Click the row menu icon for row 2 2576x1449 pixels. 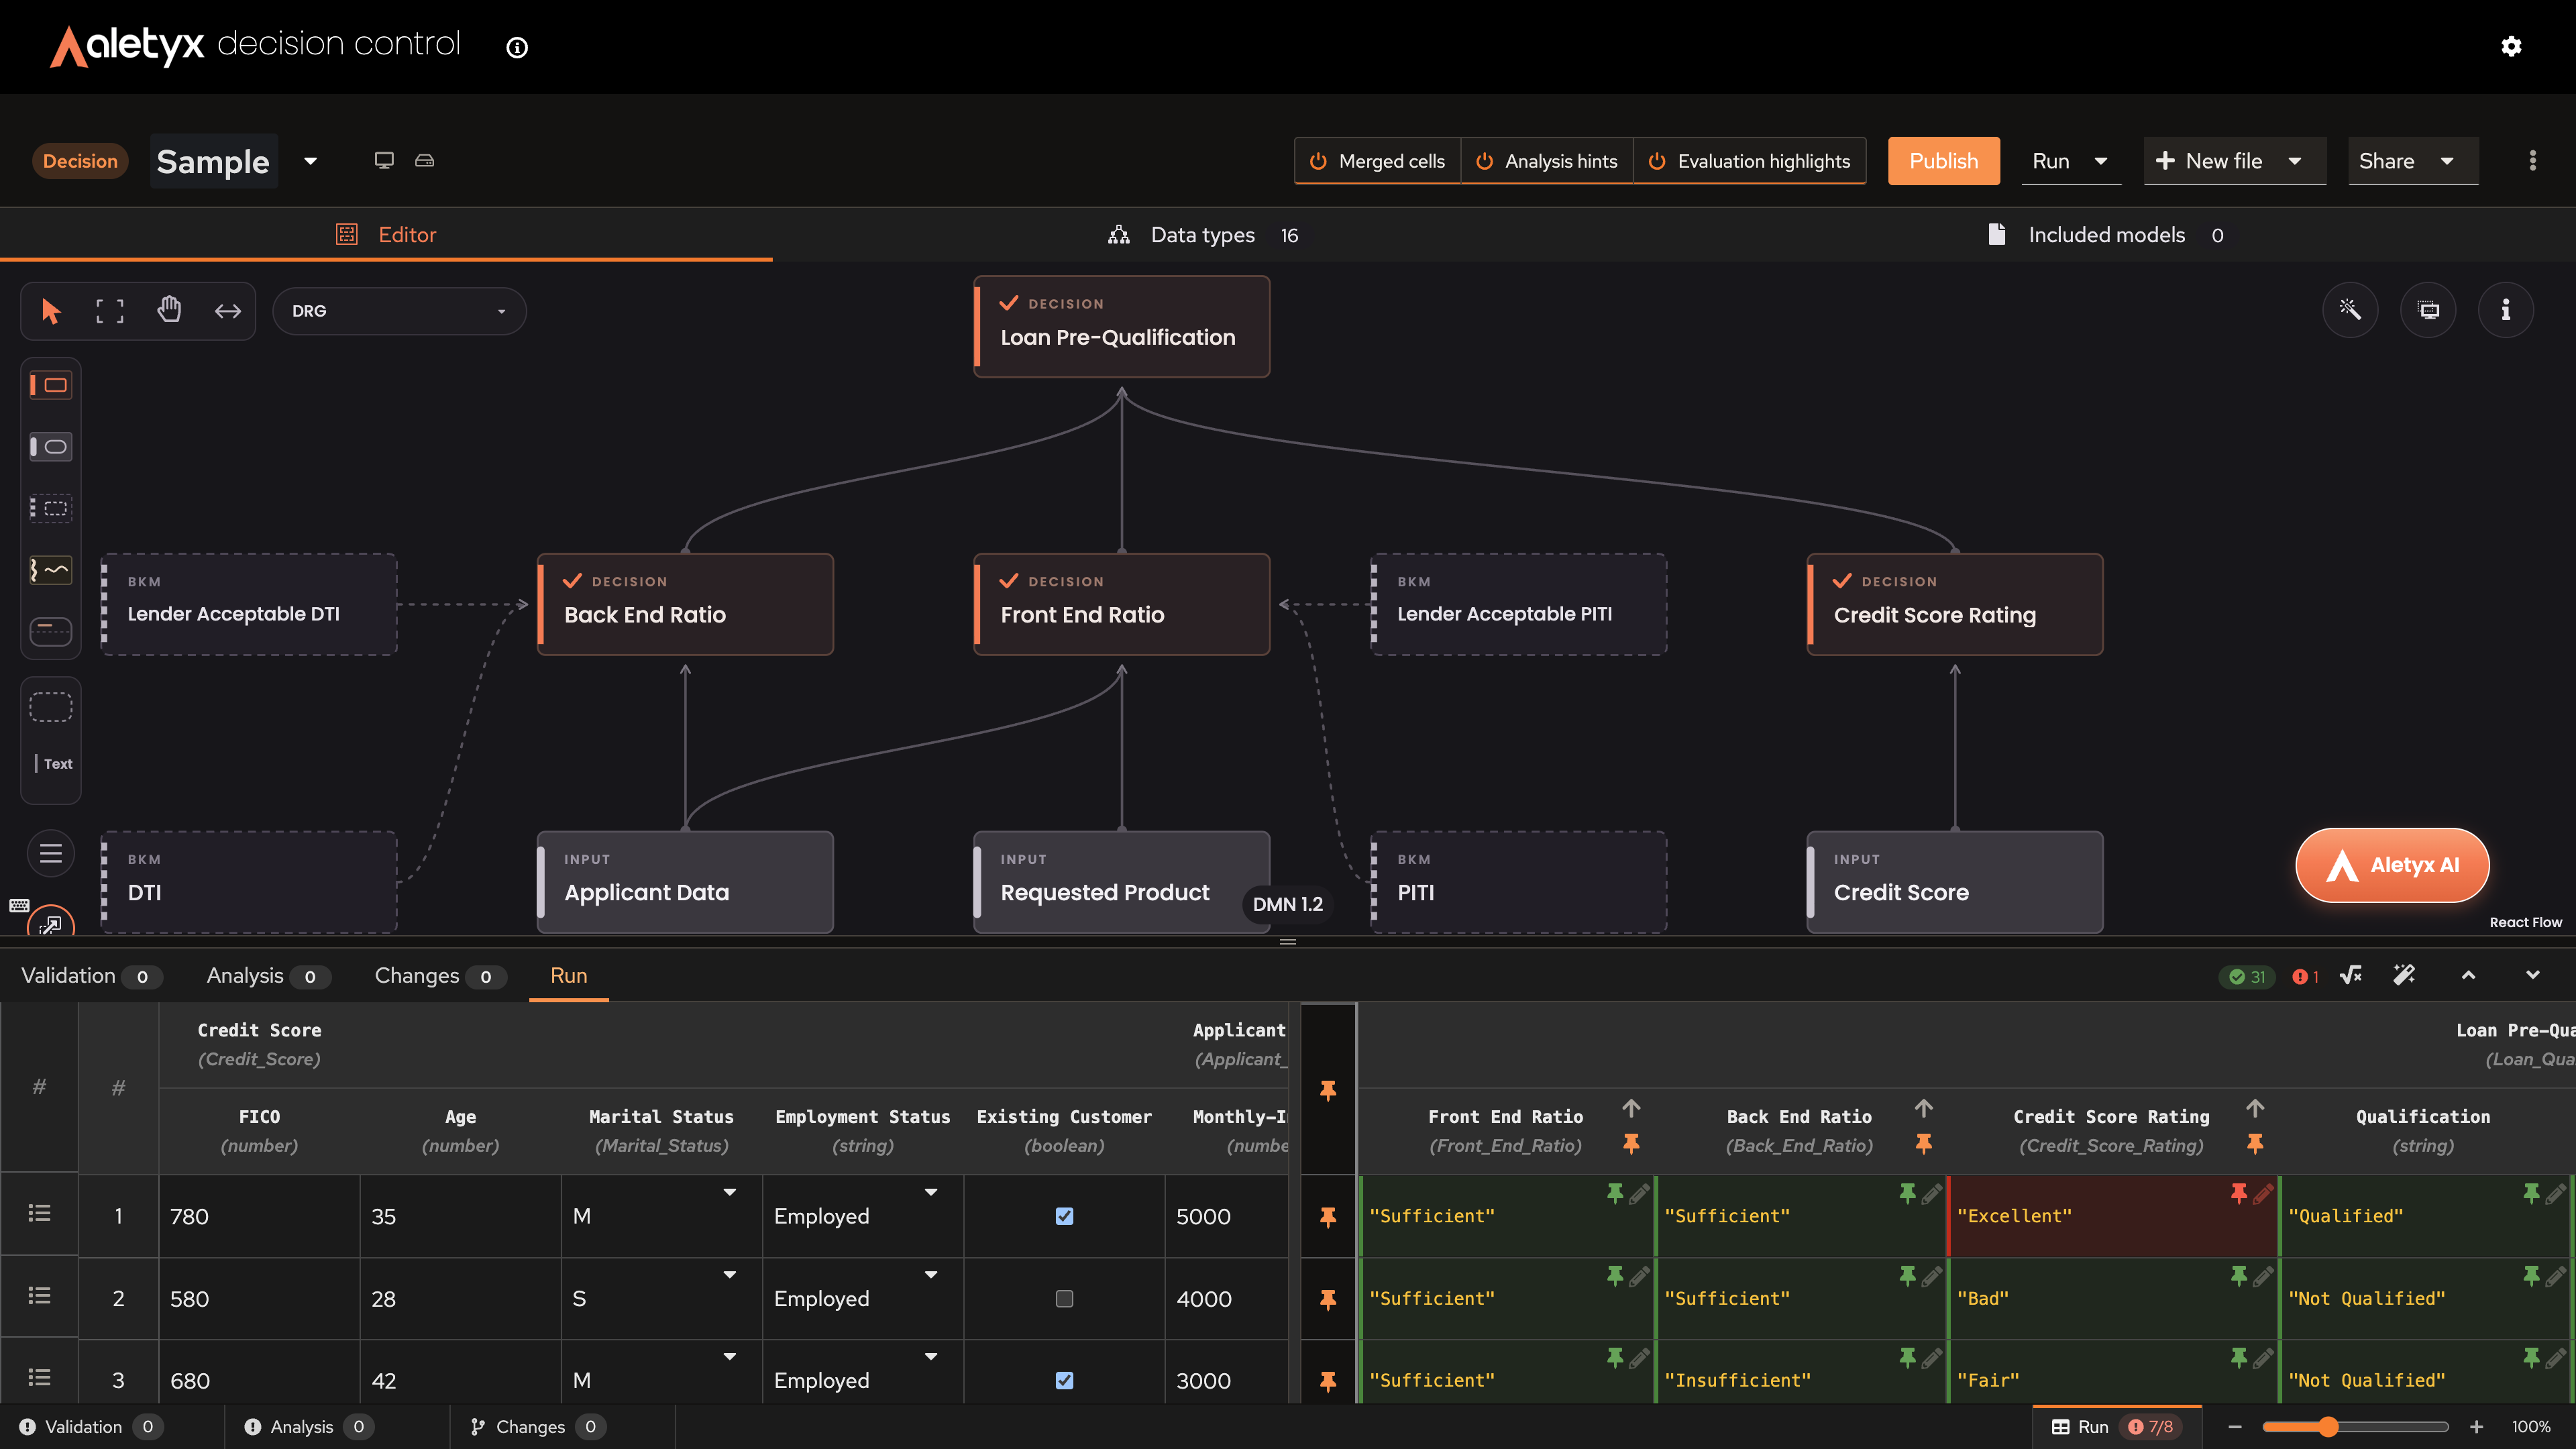click(39, 1297)
